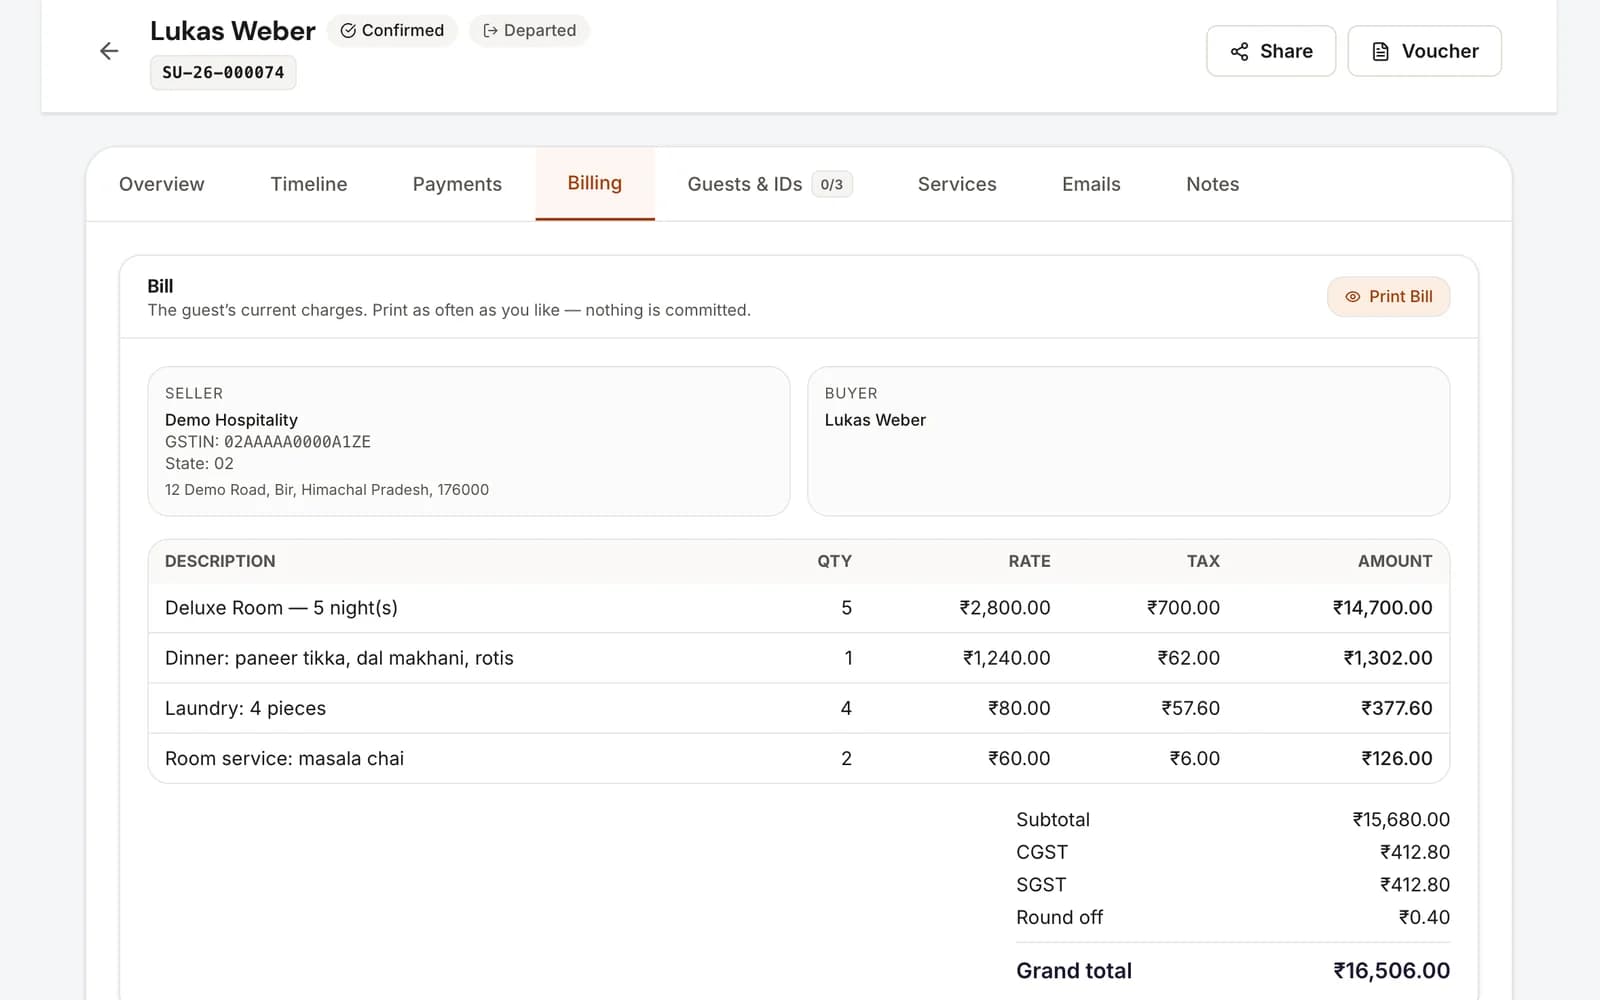Select the Payments tab

click(x=457, y=184)
